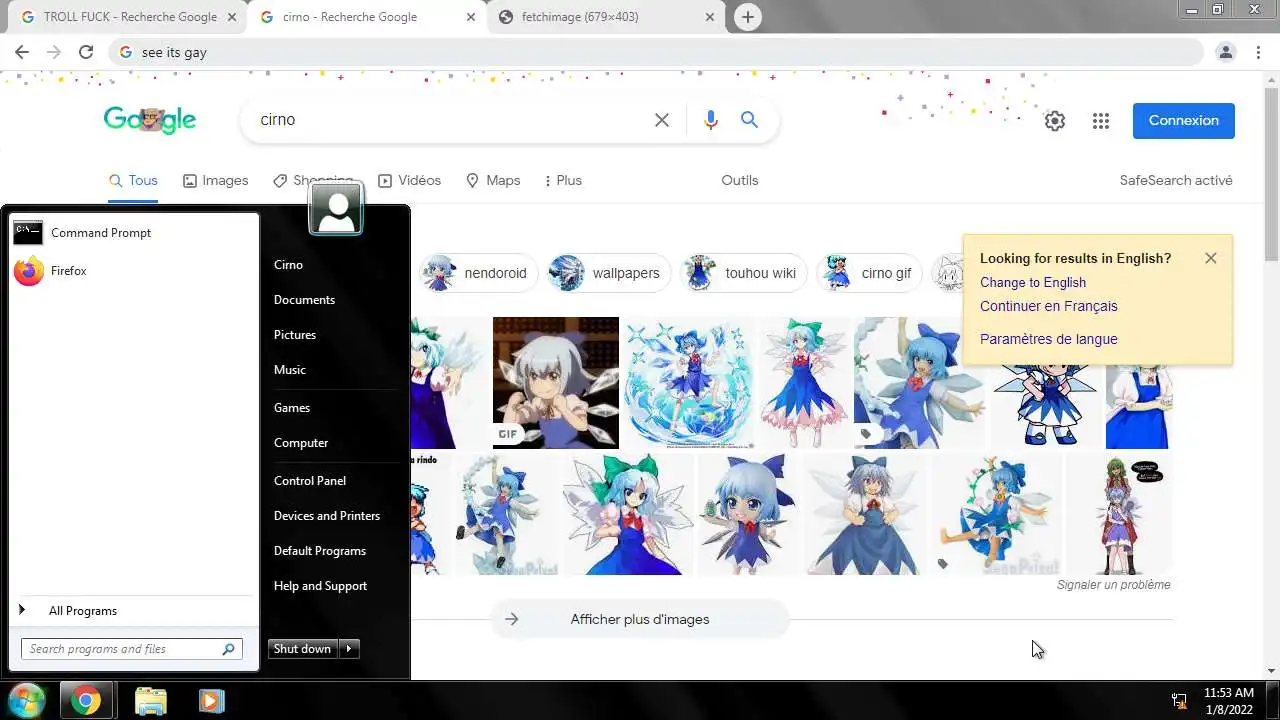Open Games in Start menu

coord(292,408)
